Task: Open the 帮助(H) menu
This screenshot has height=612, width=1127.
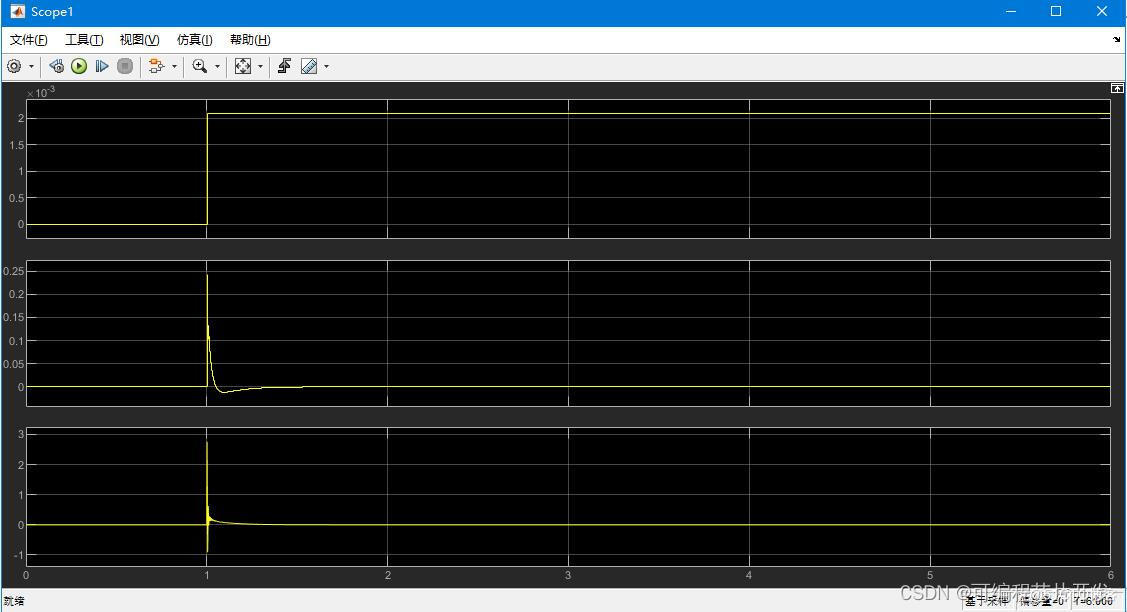Action: click(250, 40)
